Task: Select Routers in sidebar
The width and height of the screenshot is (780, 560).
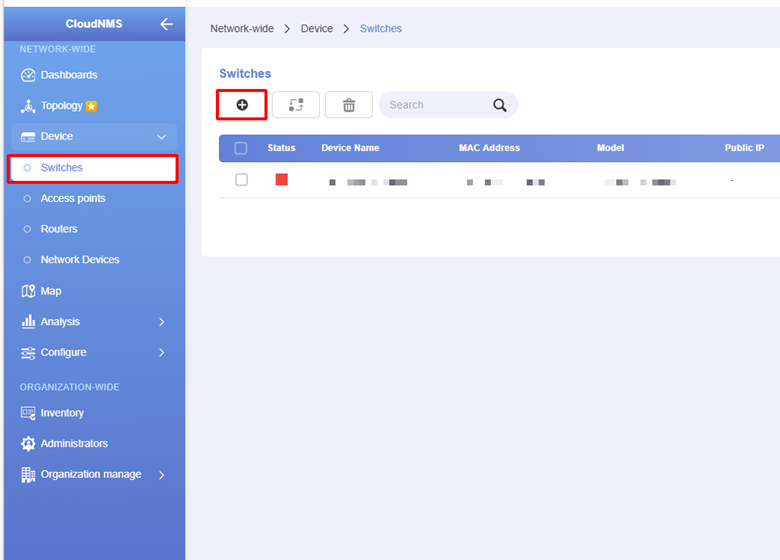Action: pyautogui.click(x=59, y=229)
